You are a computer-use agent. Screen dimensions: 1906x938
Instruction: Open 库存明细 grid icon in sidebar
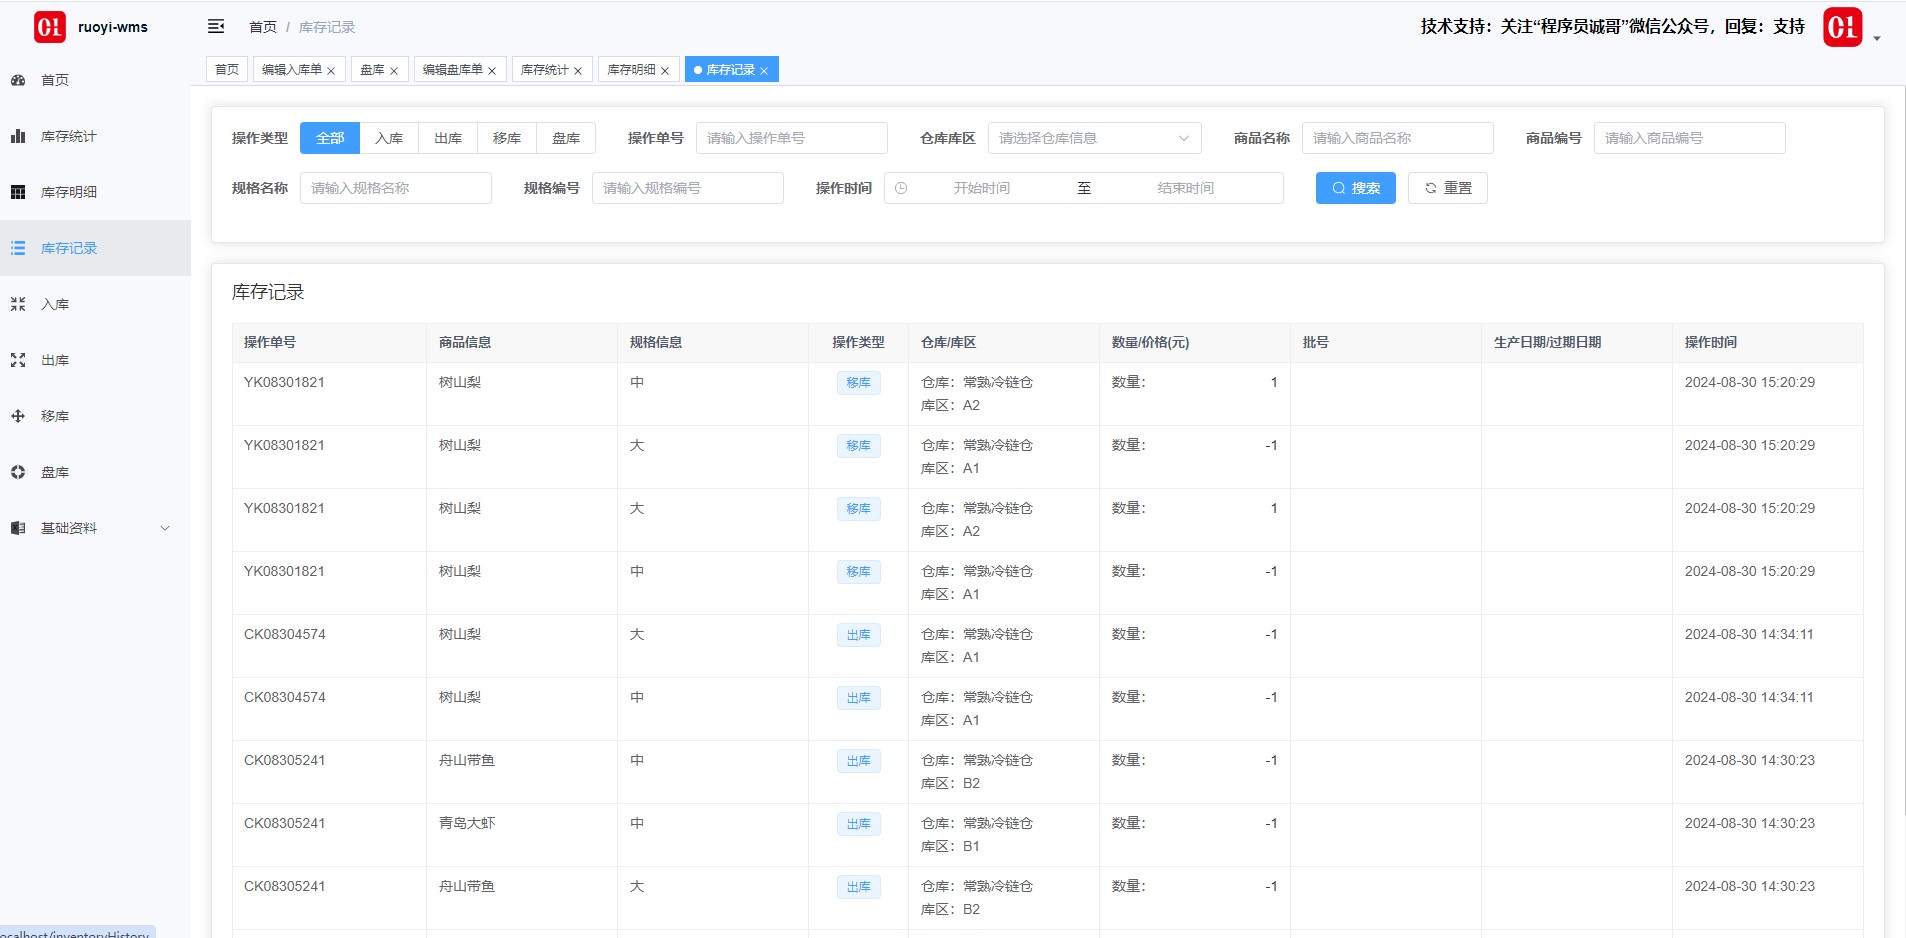18,192
